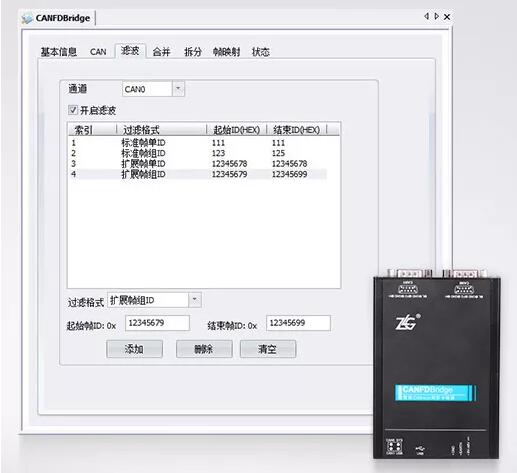
Task: Open the 帧映射 tab
Action: click(x=227, y=52)
